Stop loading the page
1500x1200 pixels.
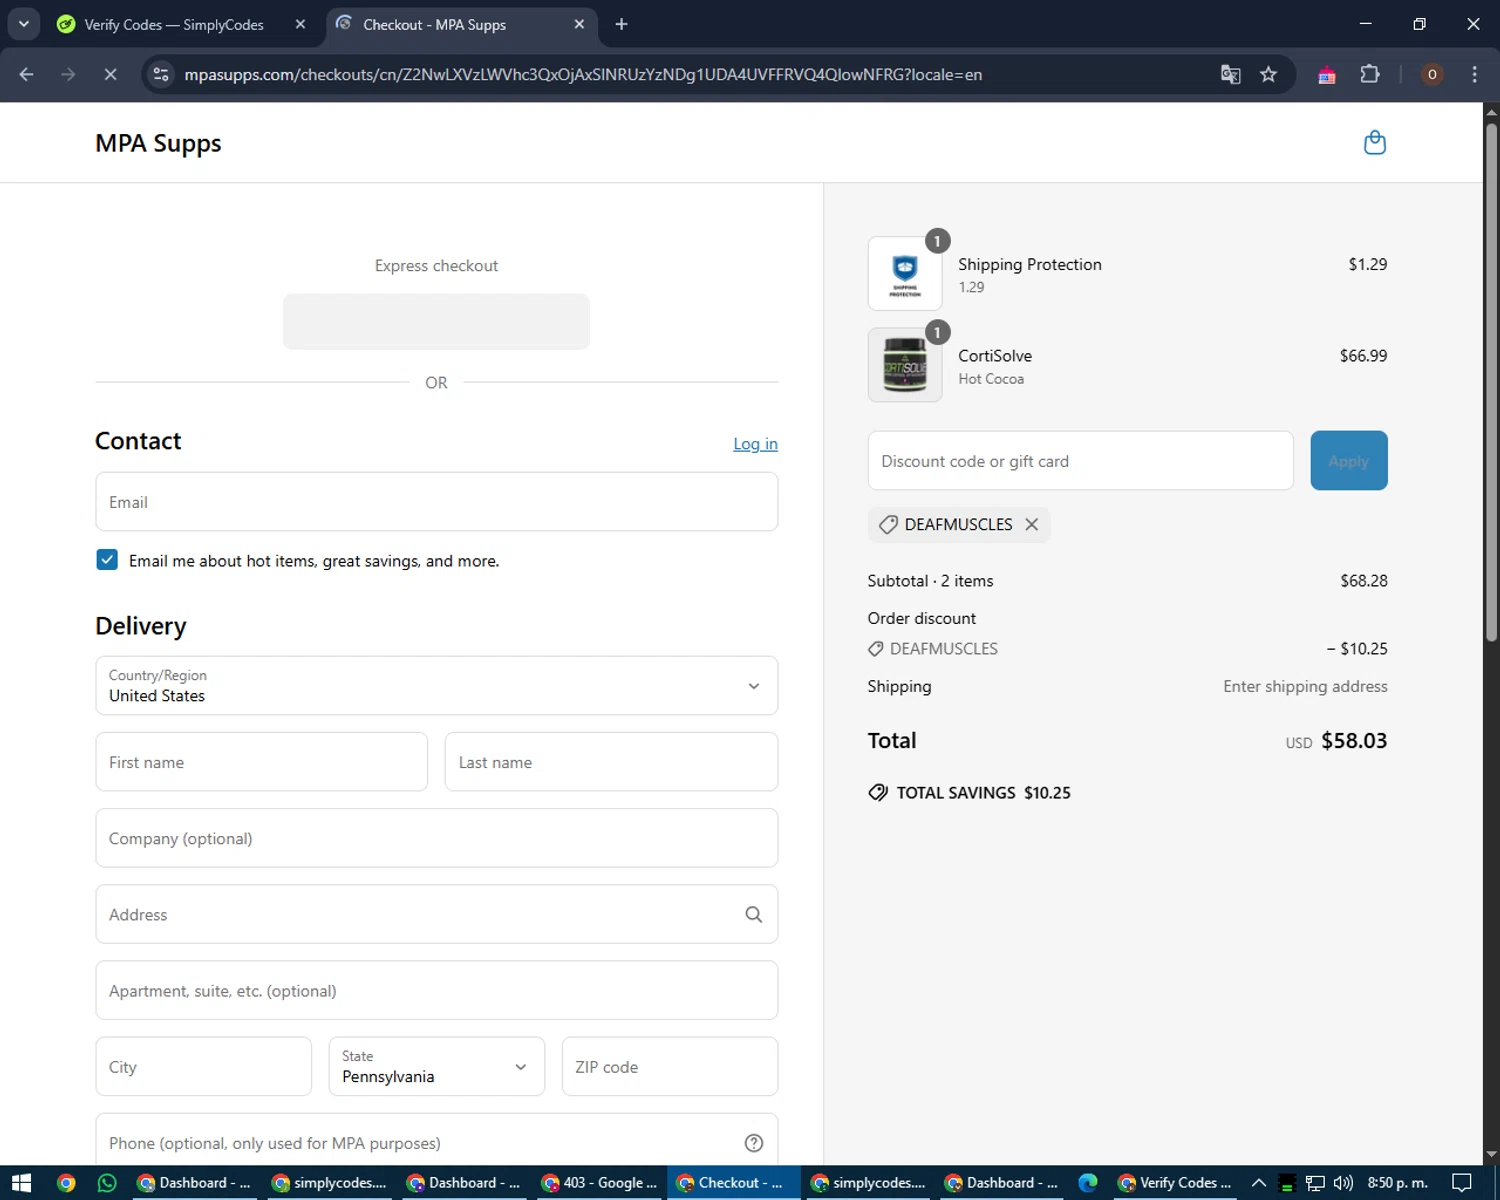click(110, 75)
